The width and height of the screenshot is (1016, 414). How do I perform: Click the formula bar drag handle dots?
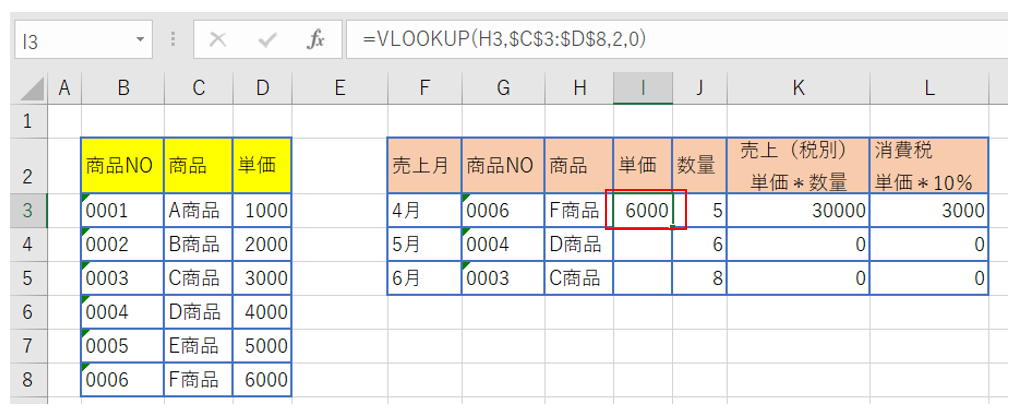coord(174,40)
